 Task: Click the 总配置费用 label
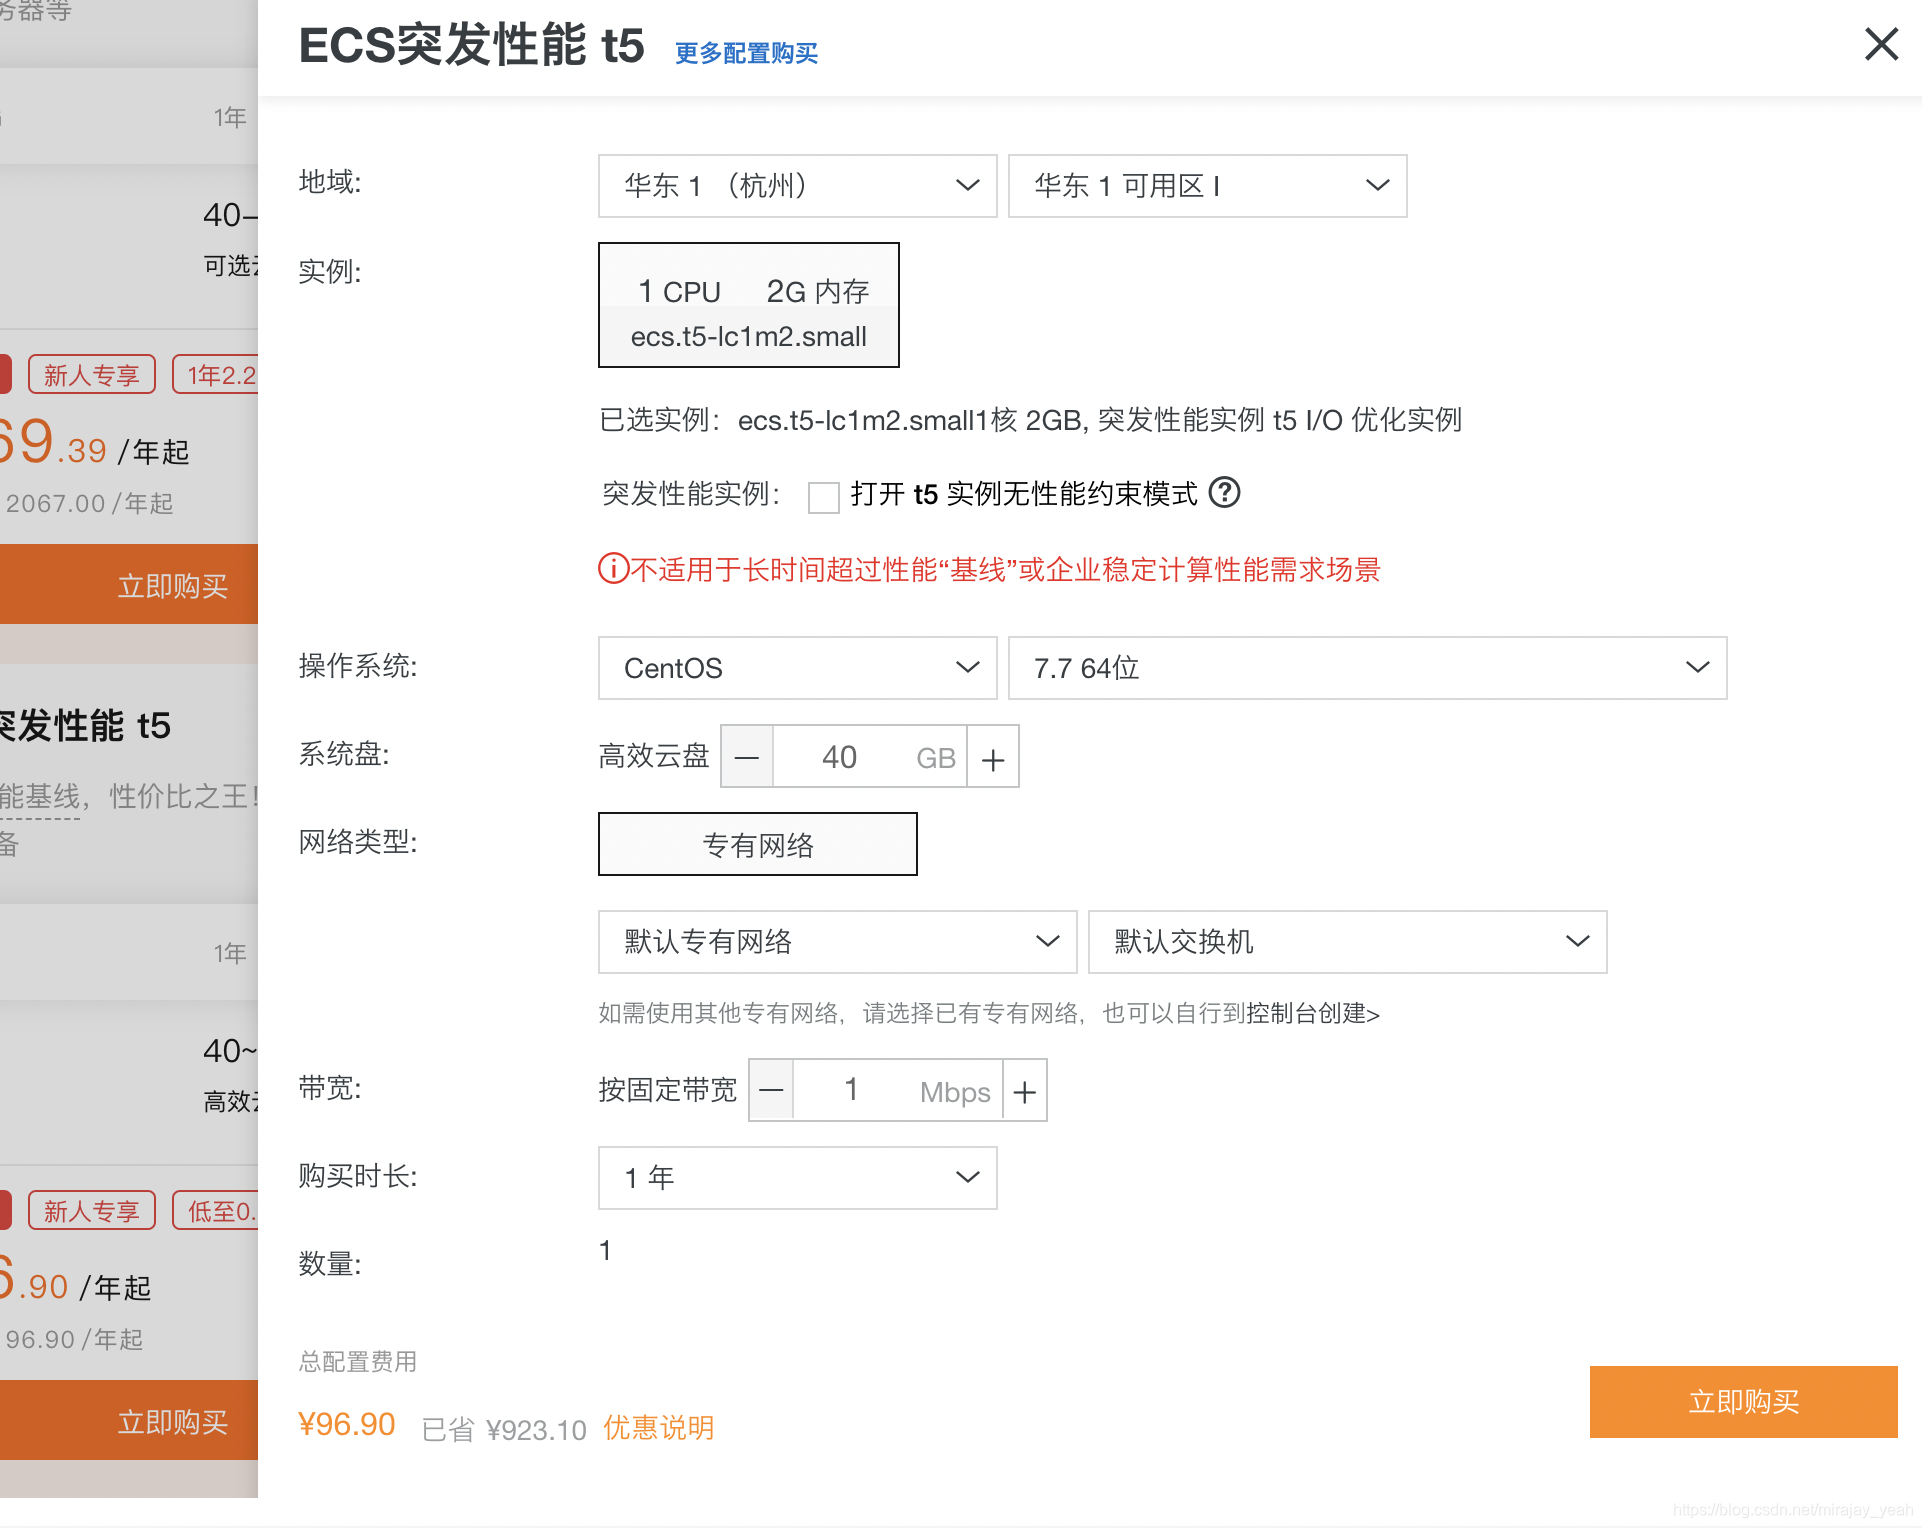pos(357,1362)
